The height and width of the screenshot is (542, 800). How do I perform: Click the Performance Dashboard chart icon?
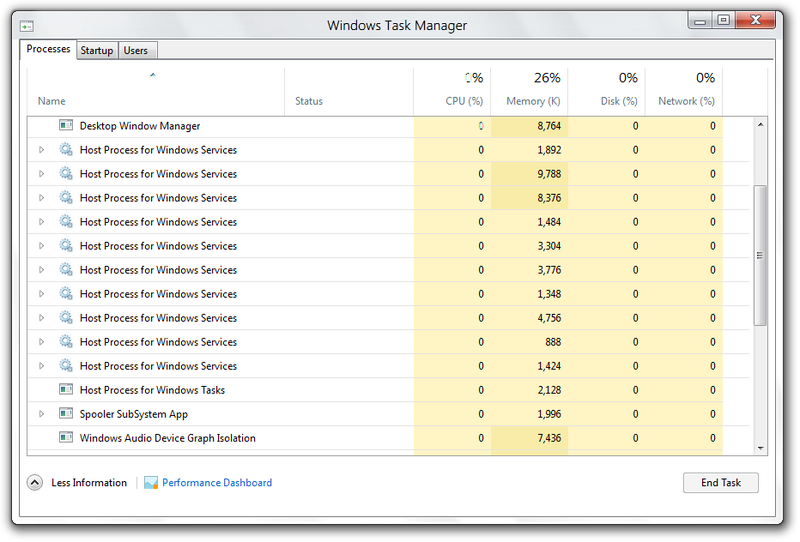(x=151, y=482)
